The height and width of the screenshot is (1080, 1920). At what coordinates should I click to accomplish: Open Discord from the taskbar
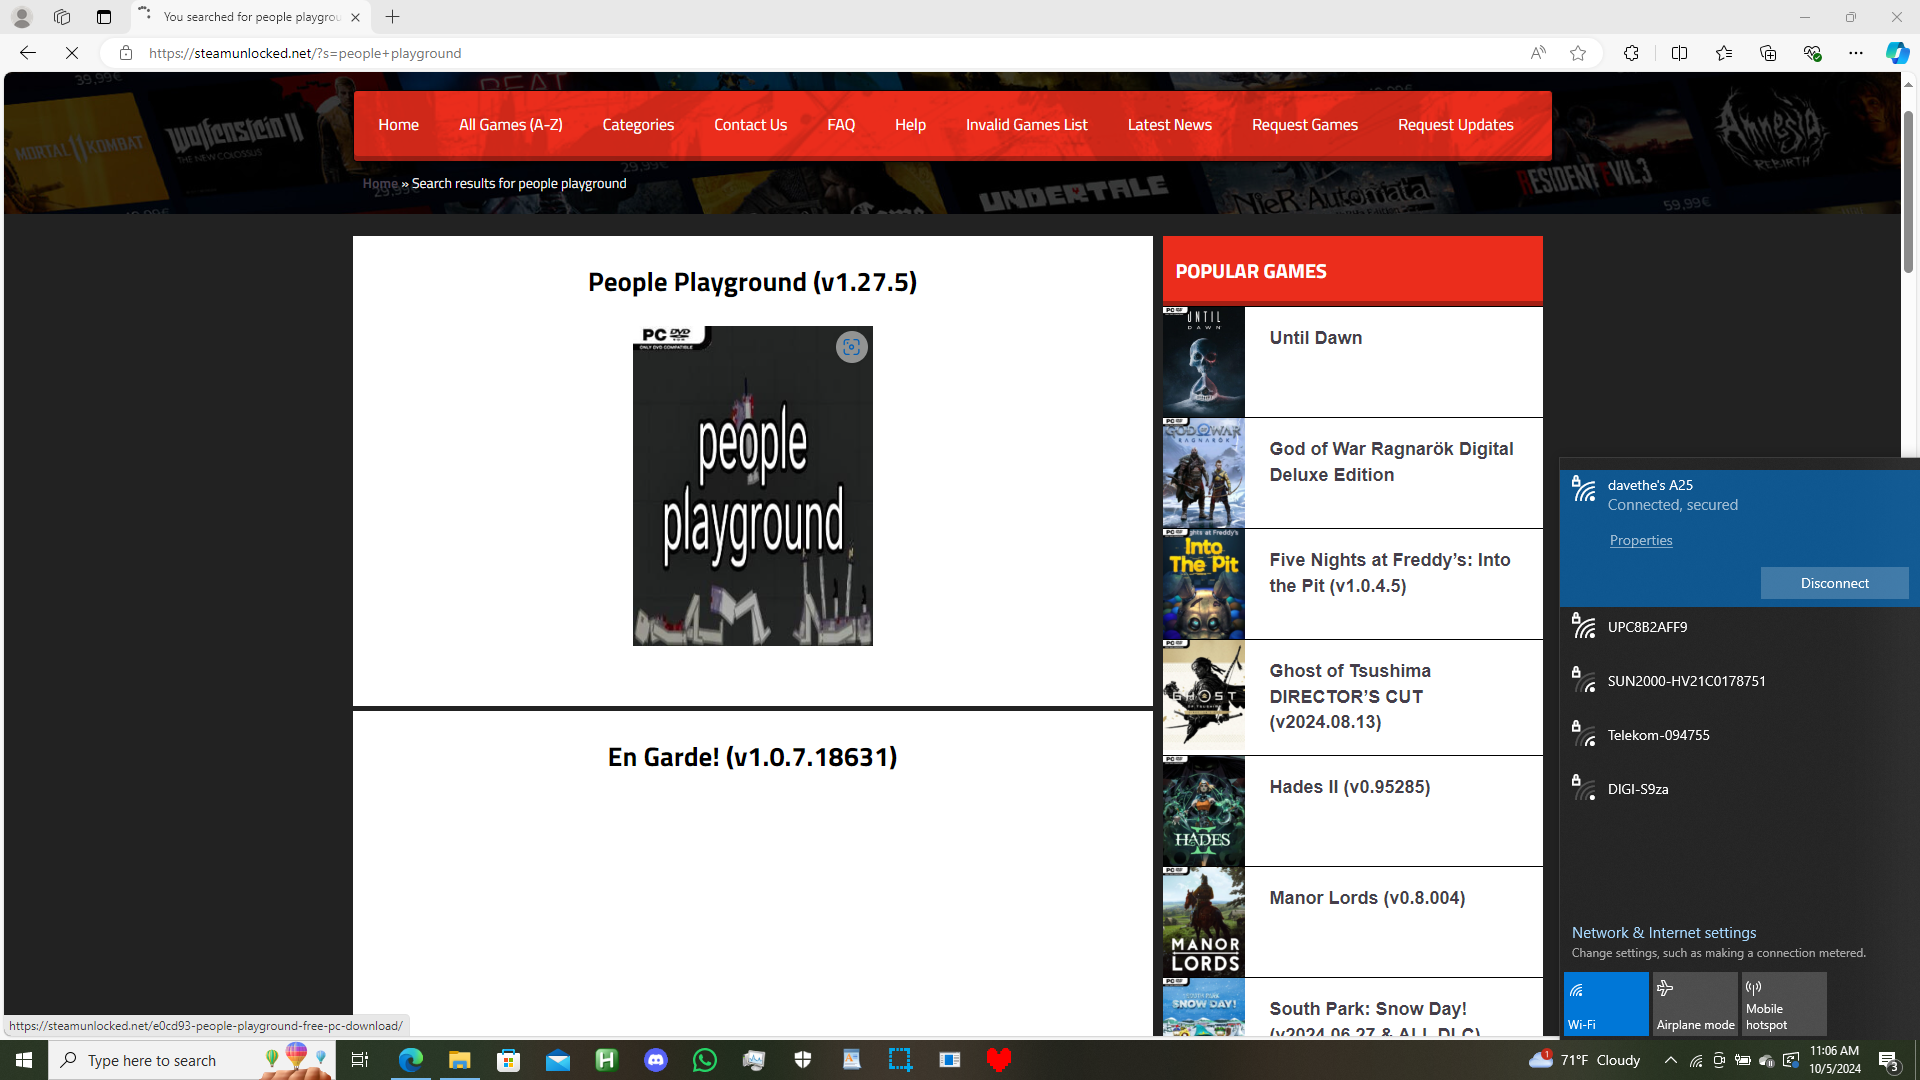(656, 1060)
